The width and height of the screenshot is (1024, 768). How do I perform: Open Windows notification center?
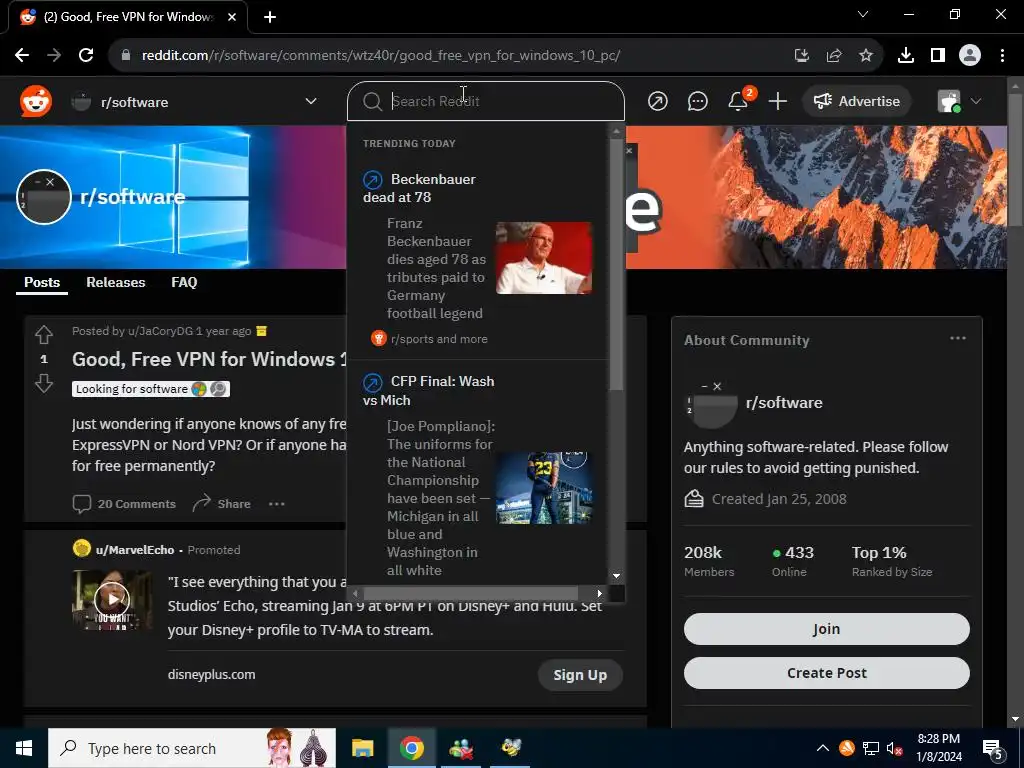(x=993, y=748)
